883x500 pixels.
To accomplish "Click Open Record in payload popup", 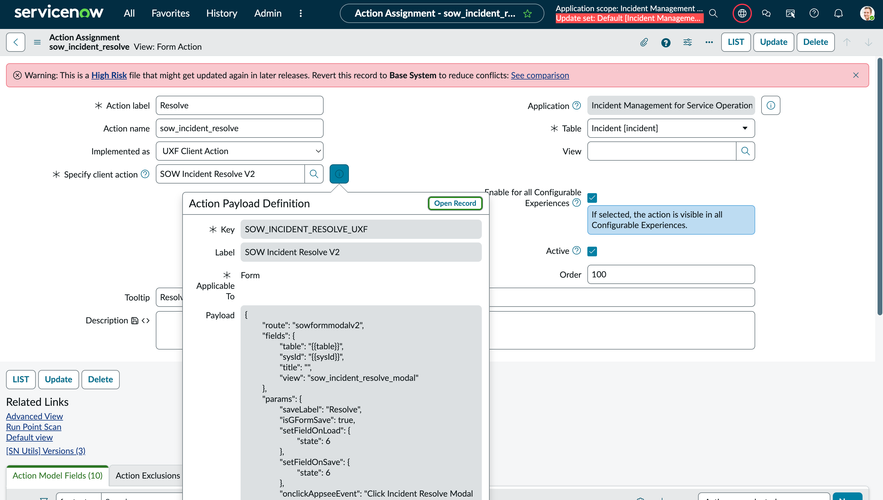I will point(455,203).
